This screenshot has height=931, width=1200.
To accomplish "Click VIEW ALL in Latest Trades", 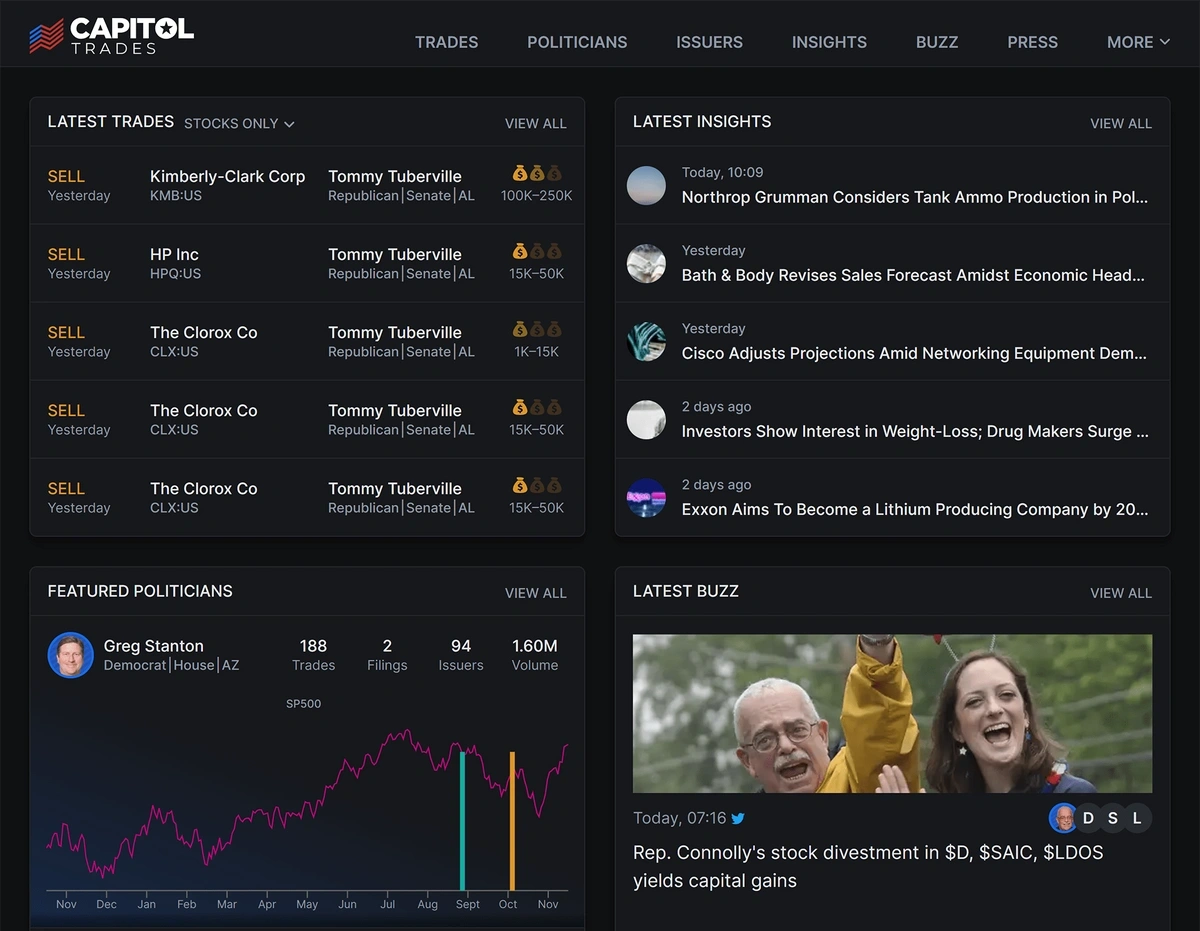I will pos(535,123).
